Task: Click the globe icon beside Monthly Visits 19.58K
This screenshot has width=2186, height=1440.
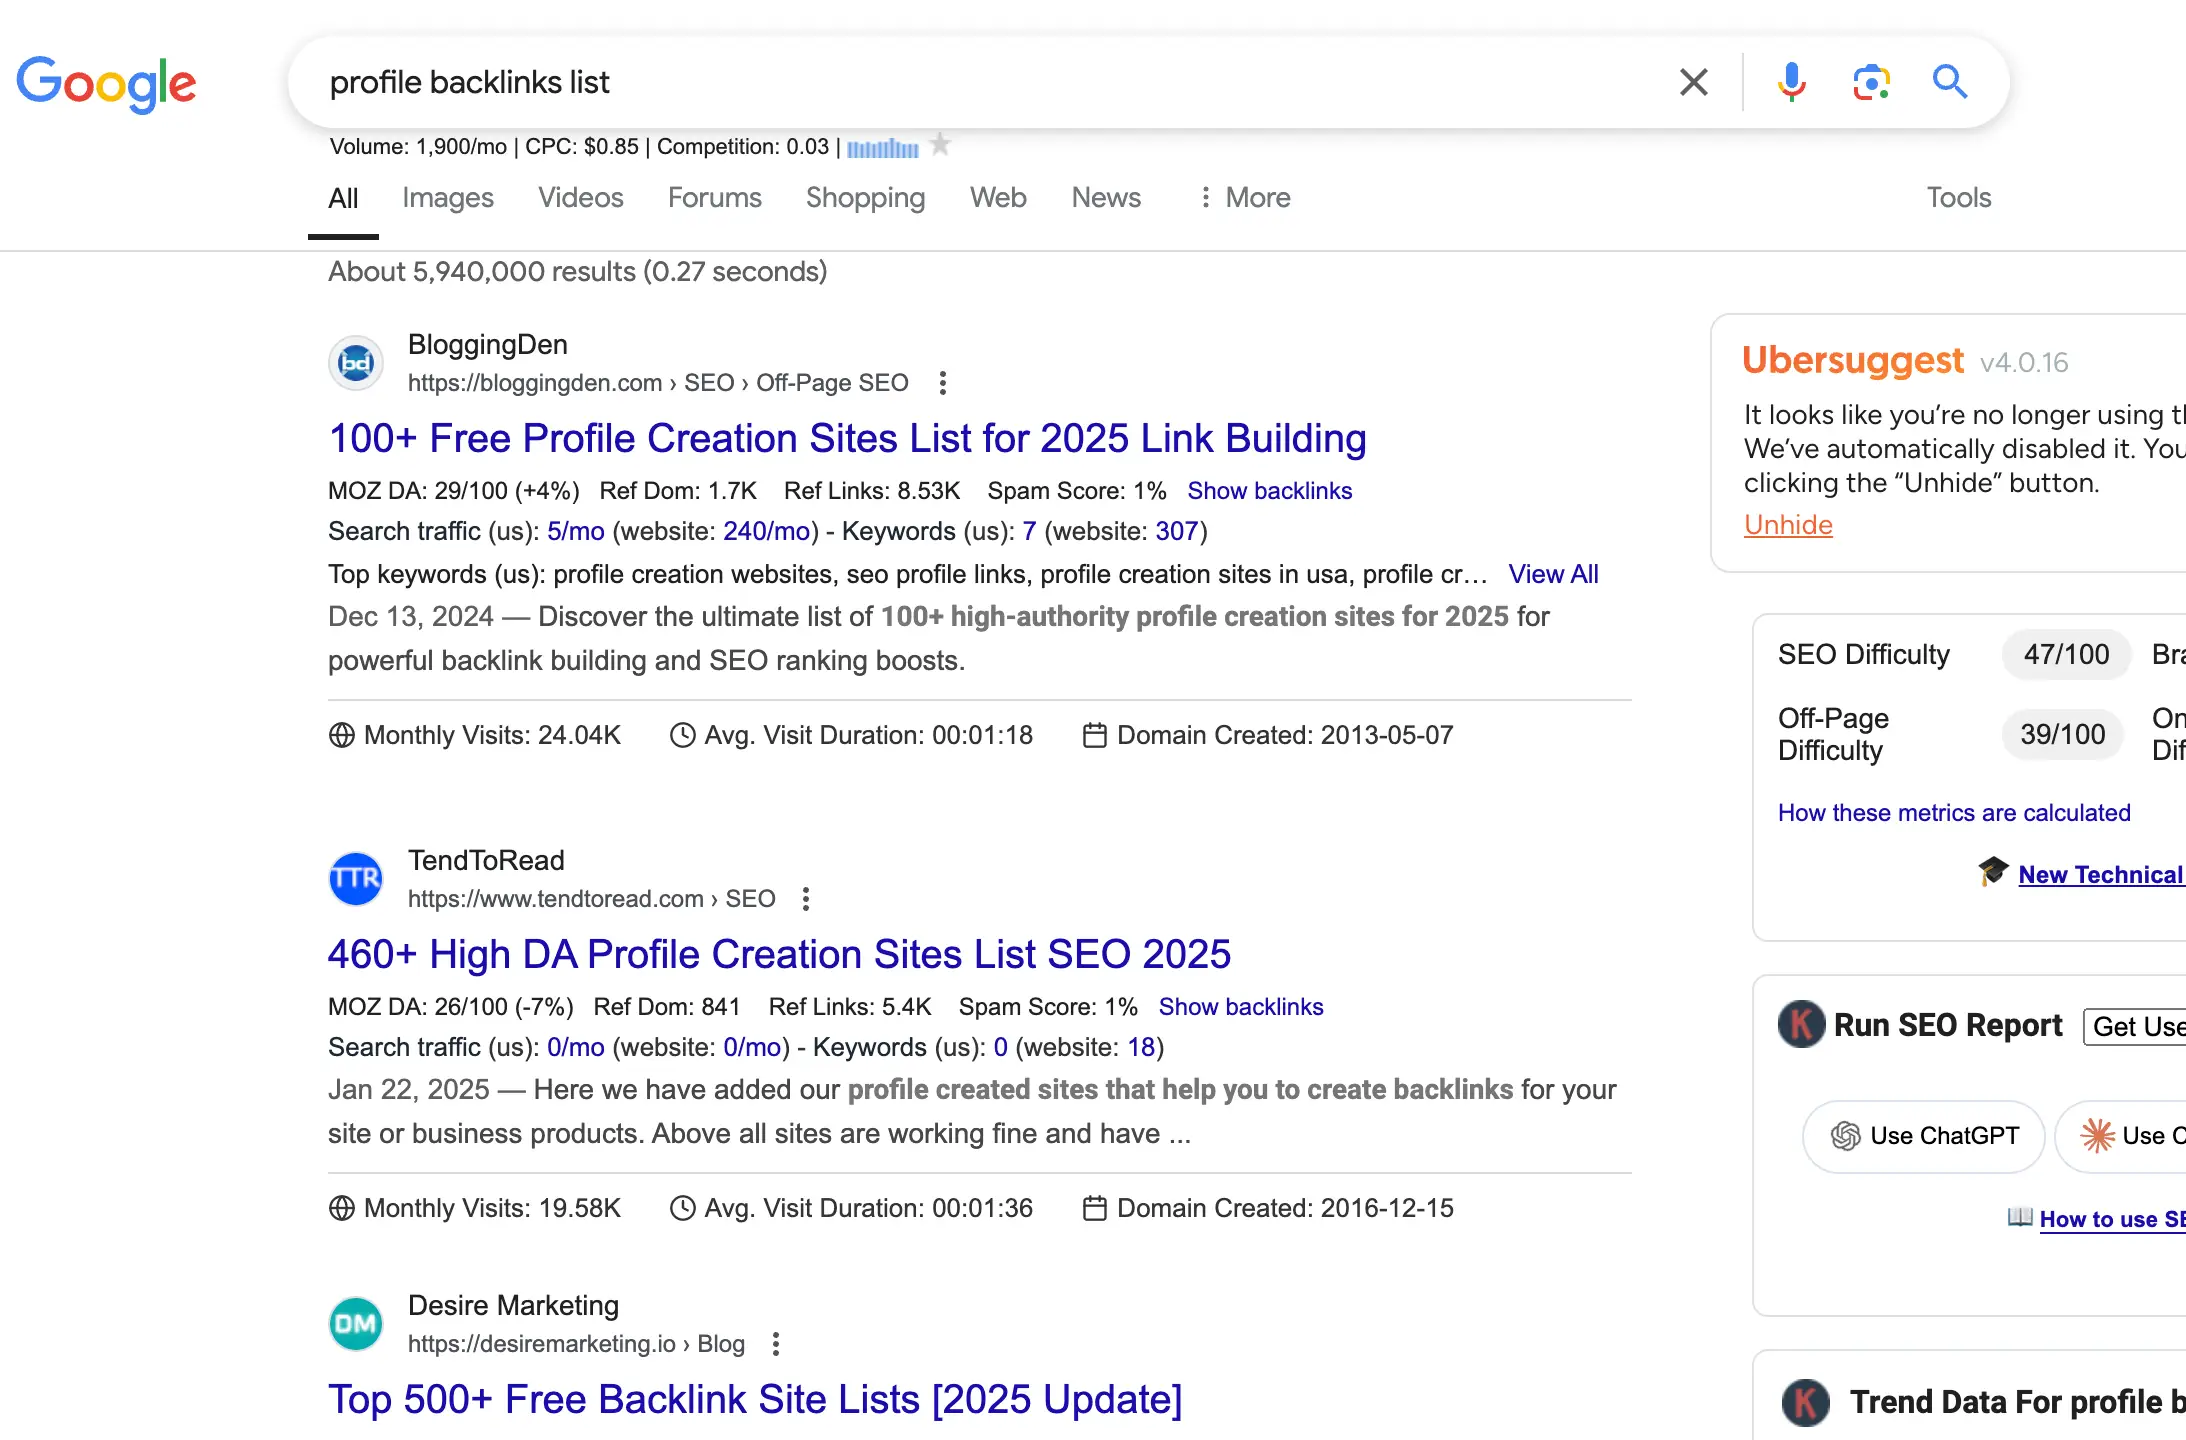Action: [x=342, y=1208]
